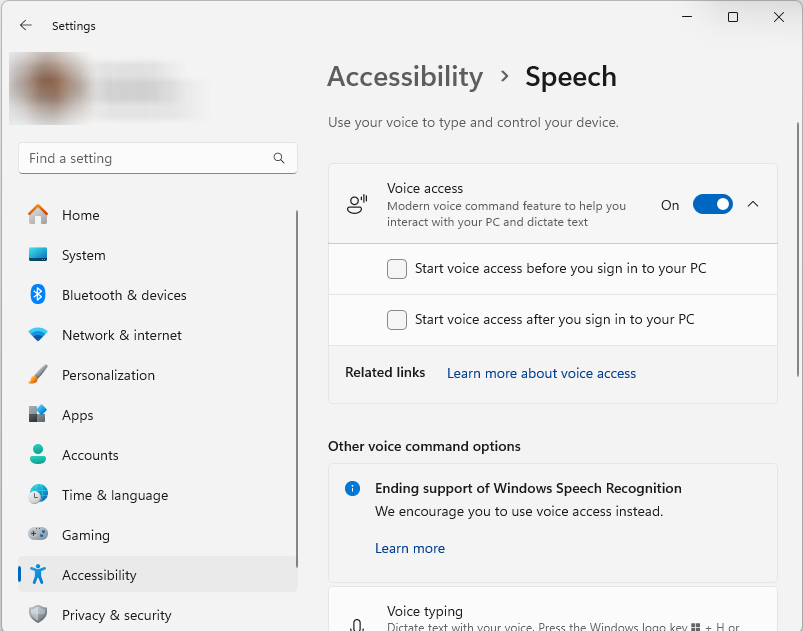Viewport: 803px width, 631px height.
Task: Click the Bluetooth symbol icon
Action: (x=38, y=295)
